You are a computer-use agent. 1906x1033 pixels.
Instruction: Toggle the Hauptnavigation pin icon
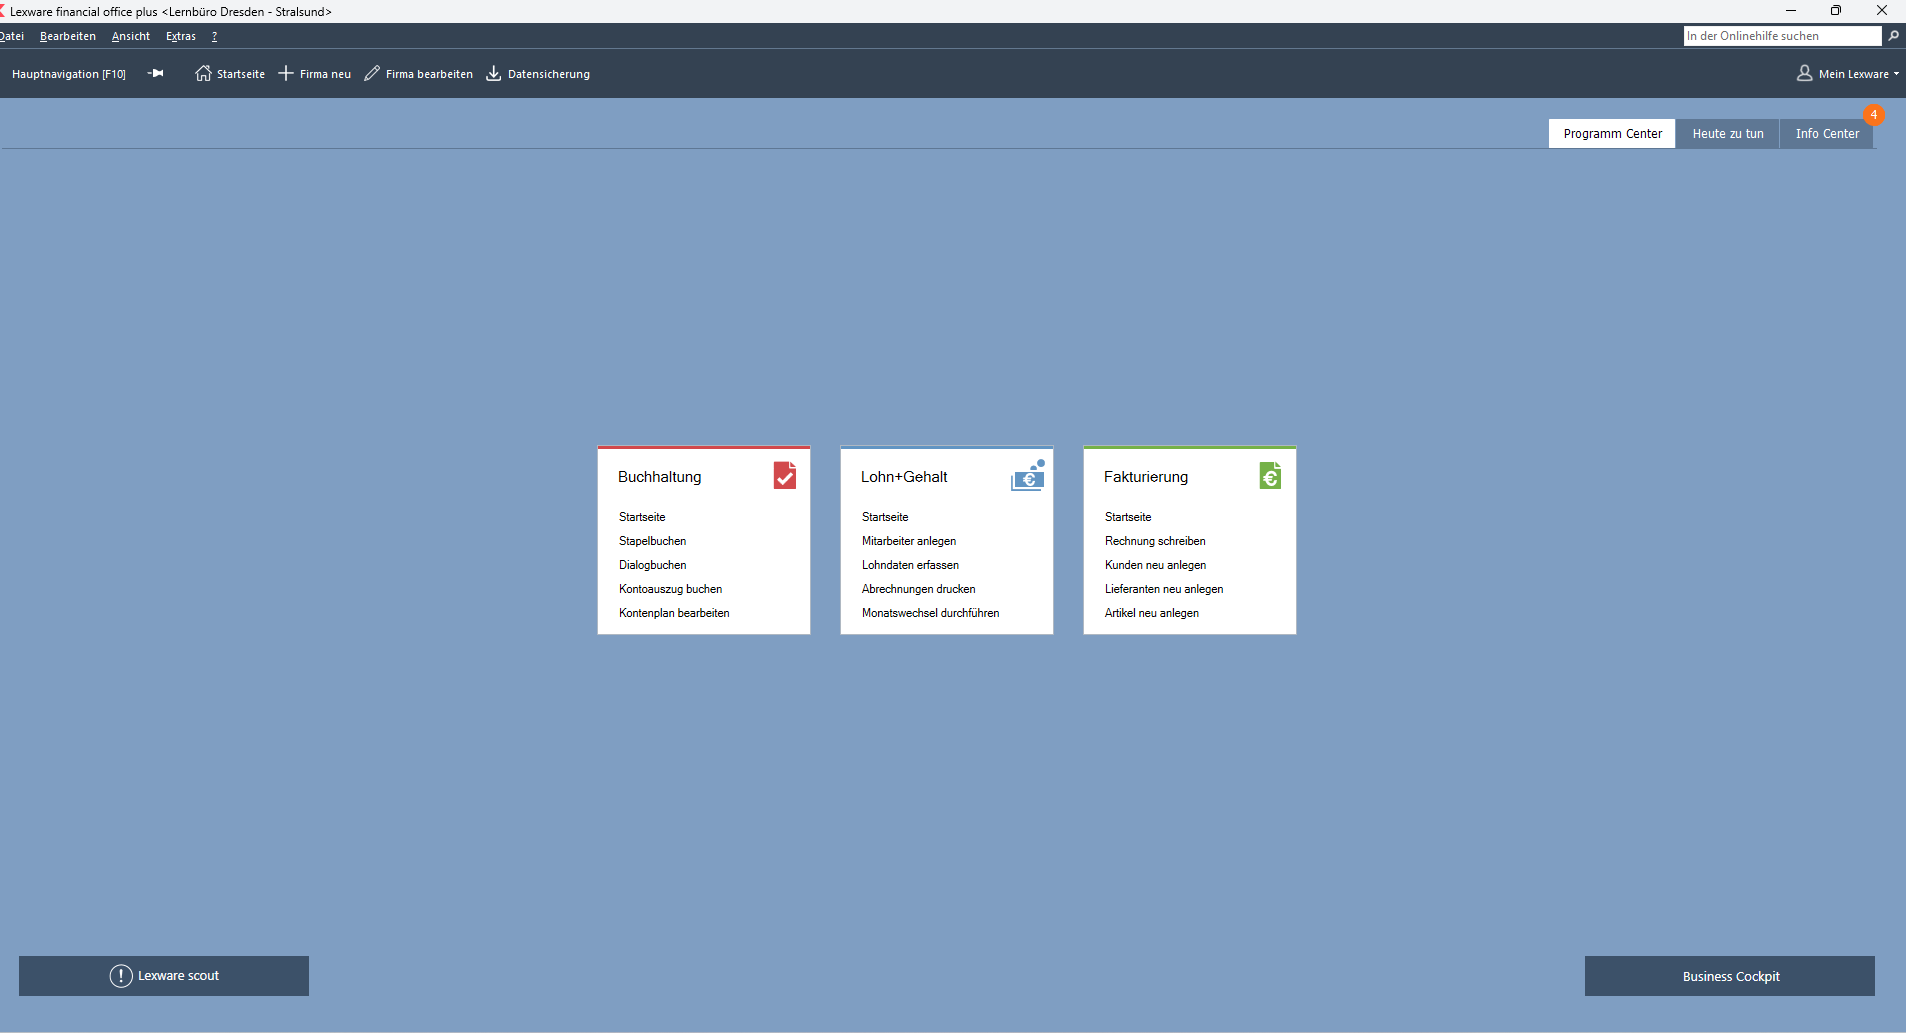[x=155, y=74]
